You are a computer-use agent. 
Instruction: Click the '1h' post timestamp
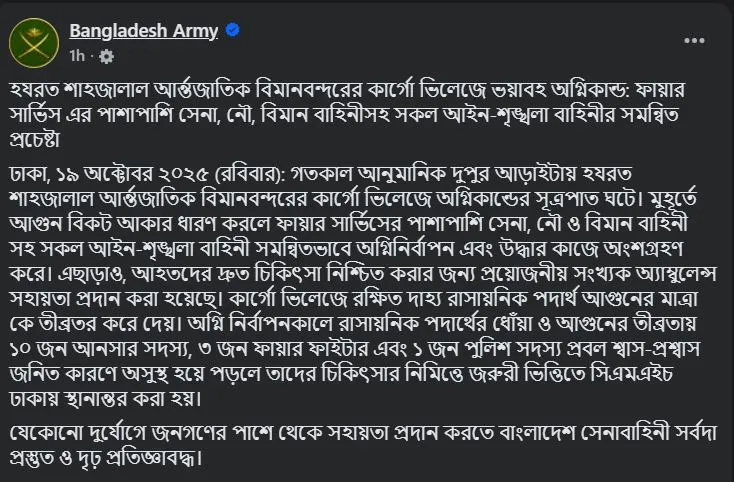click(x=78, y=56)
